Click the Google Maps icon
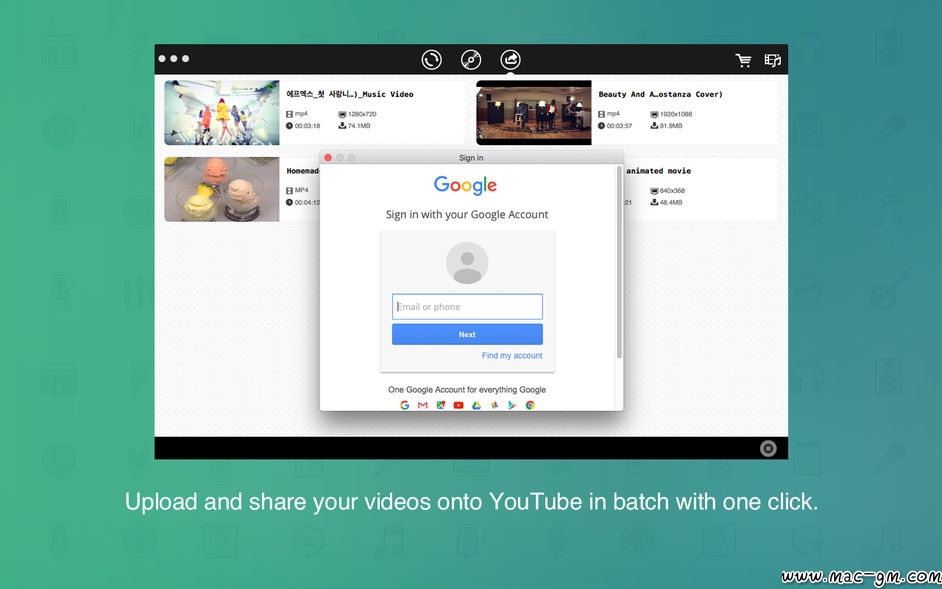 pyautogui.click(x=440, y=405)
